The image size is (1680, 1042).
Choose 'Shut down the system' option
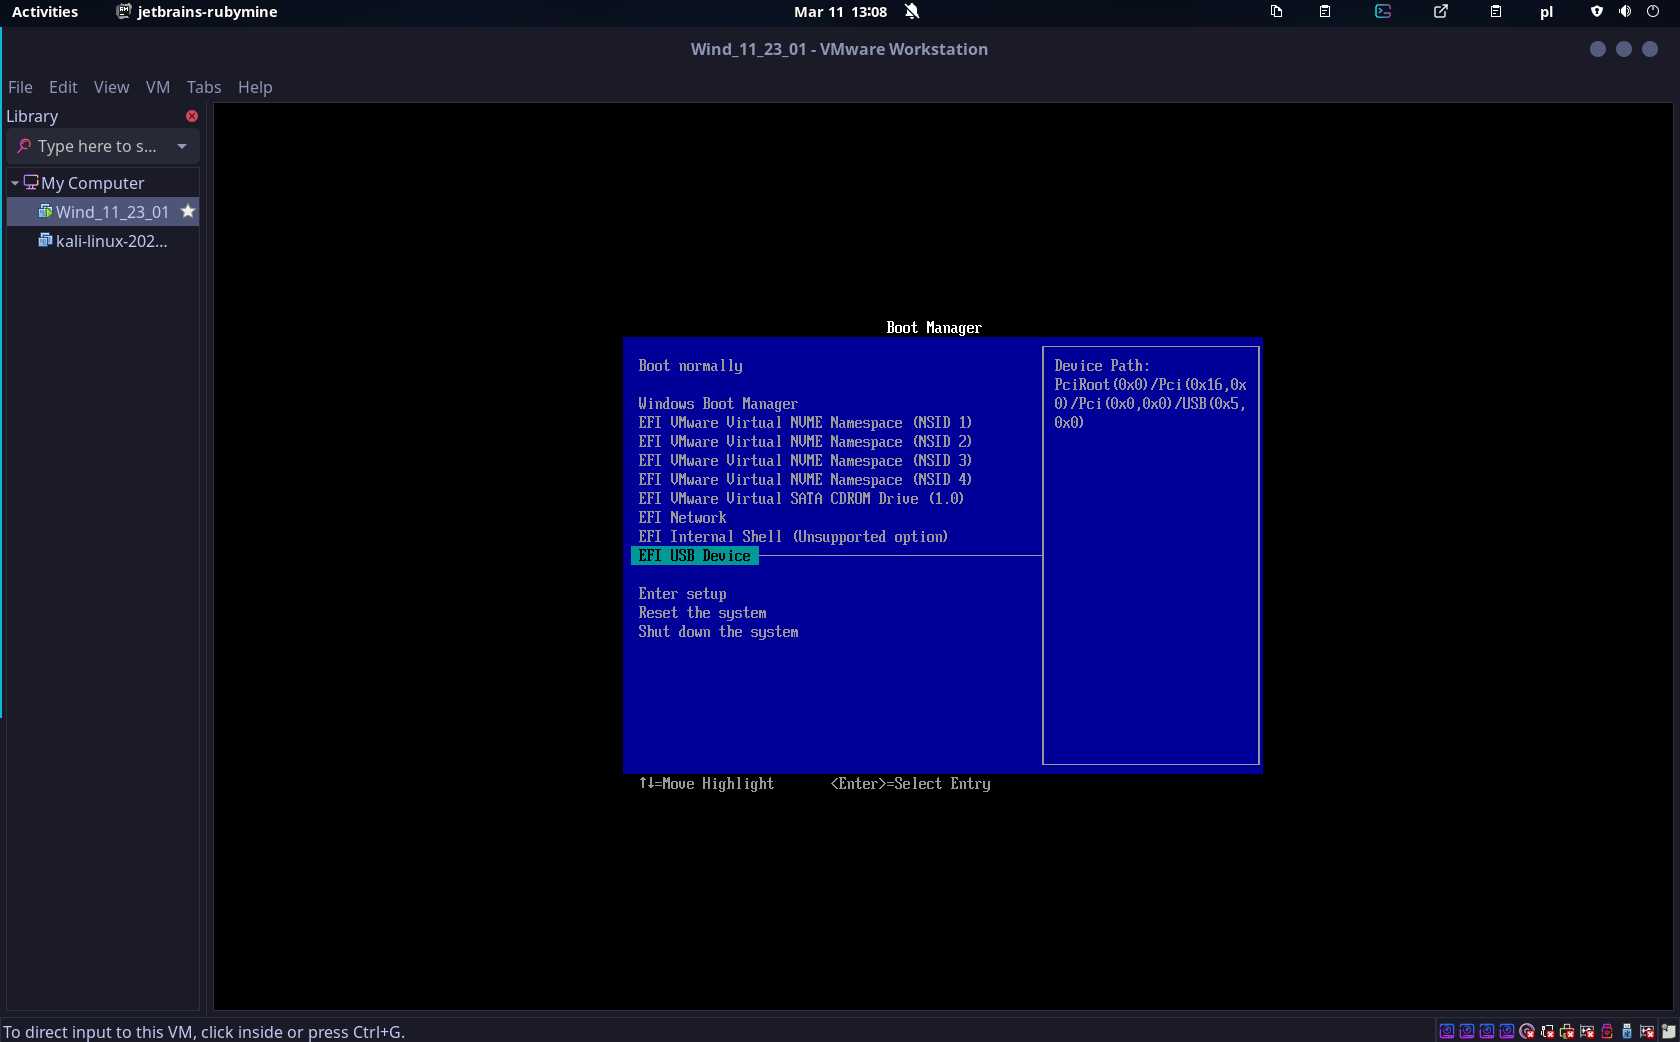pyautogui.click(x=718, y=632)
